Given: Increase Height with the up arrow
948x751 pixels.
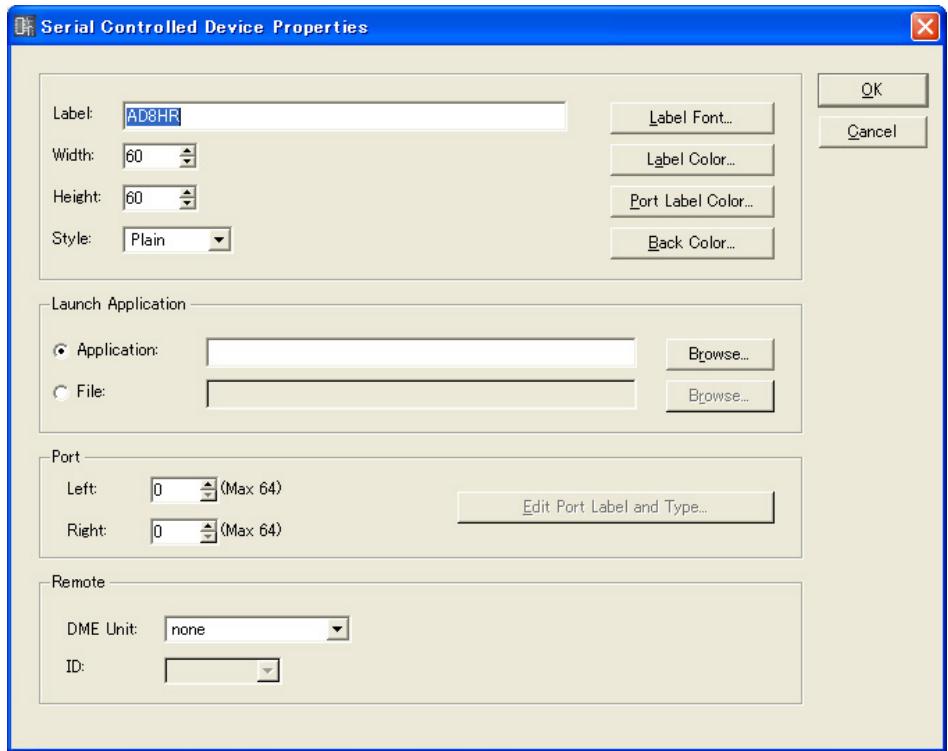Looking at the screenshot, I should click(187, 192).
